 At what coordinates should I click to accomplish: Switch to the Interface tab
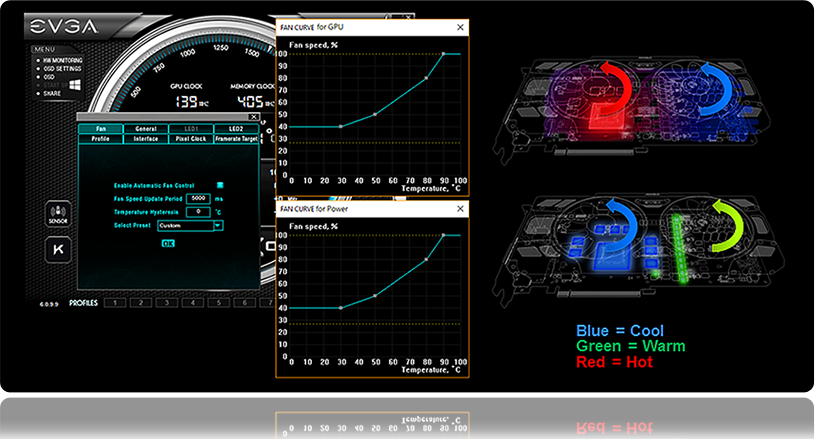tap(146, 139)
